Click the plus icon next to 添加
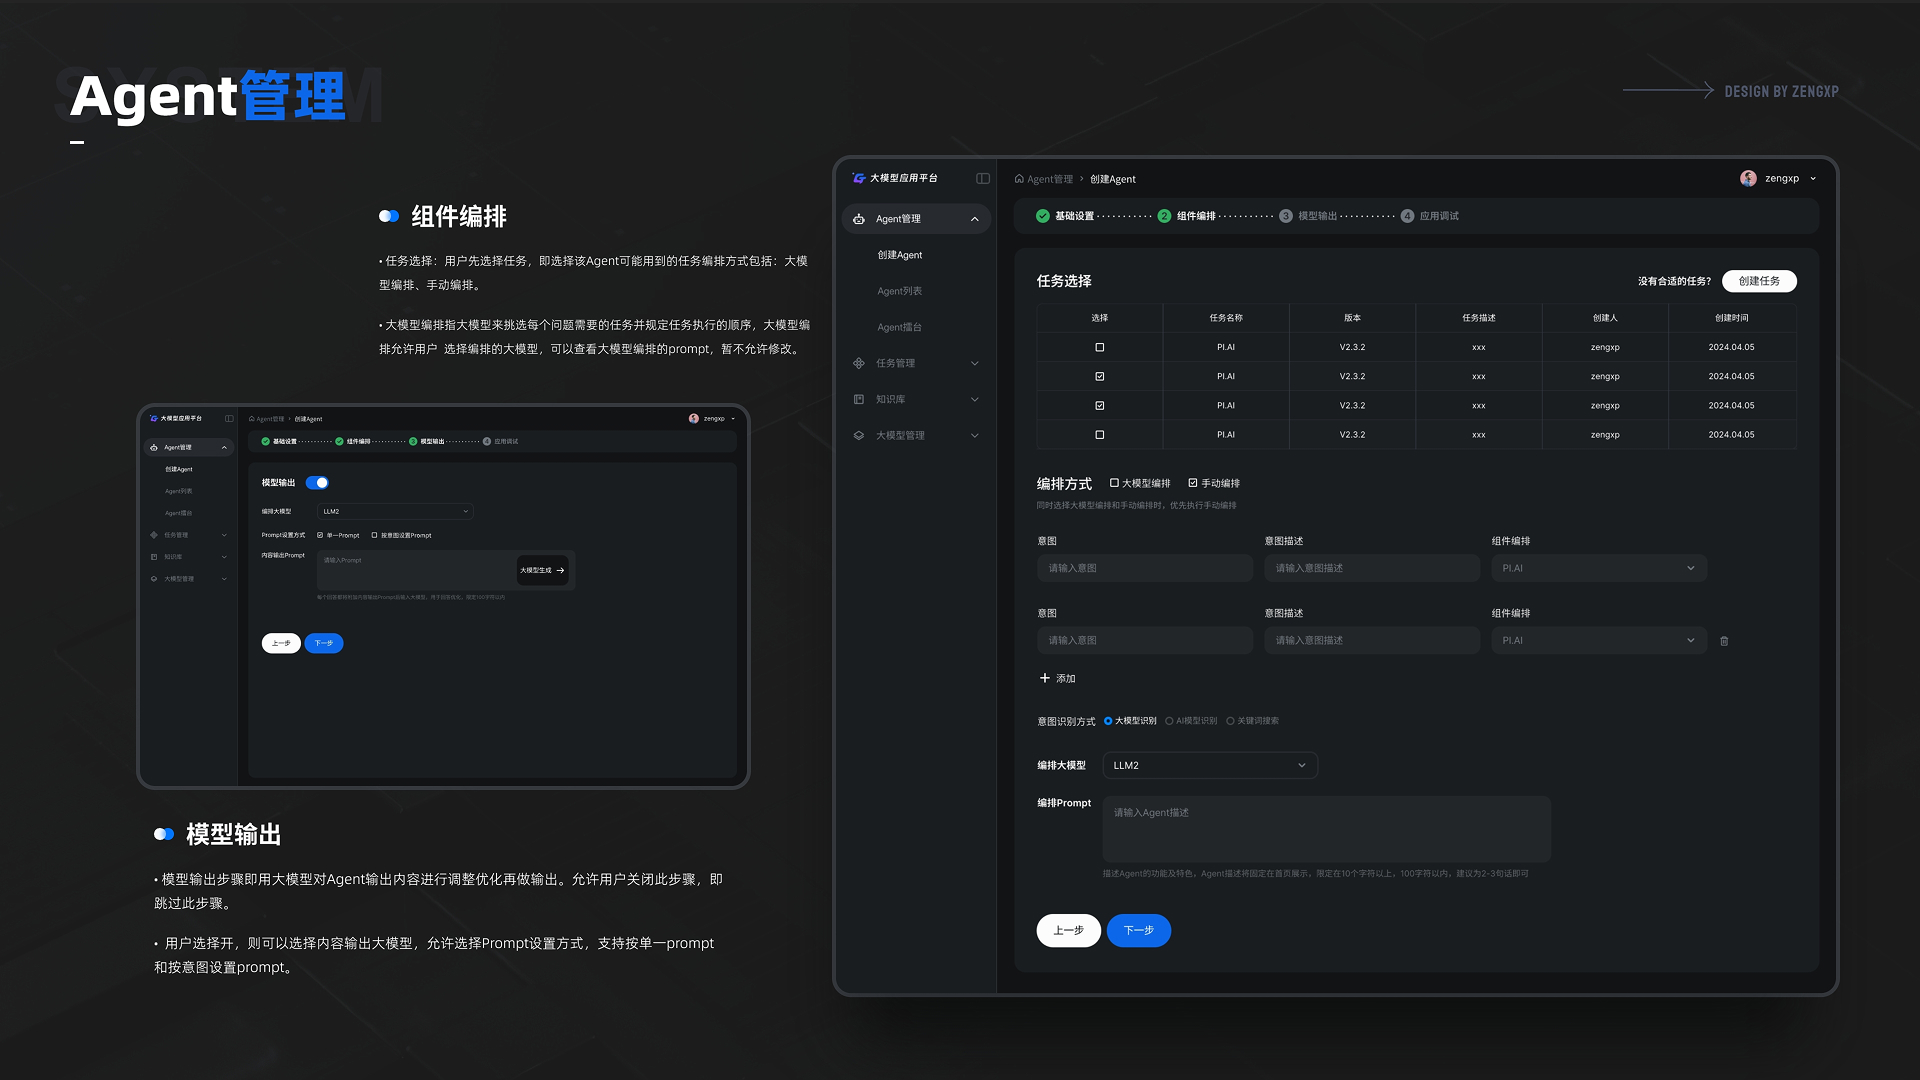This screenshot has height=1080, width=1920. point(1045,678)
